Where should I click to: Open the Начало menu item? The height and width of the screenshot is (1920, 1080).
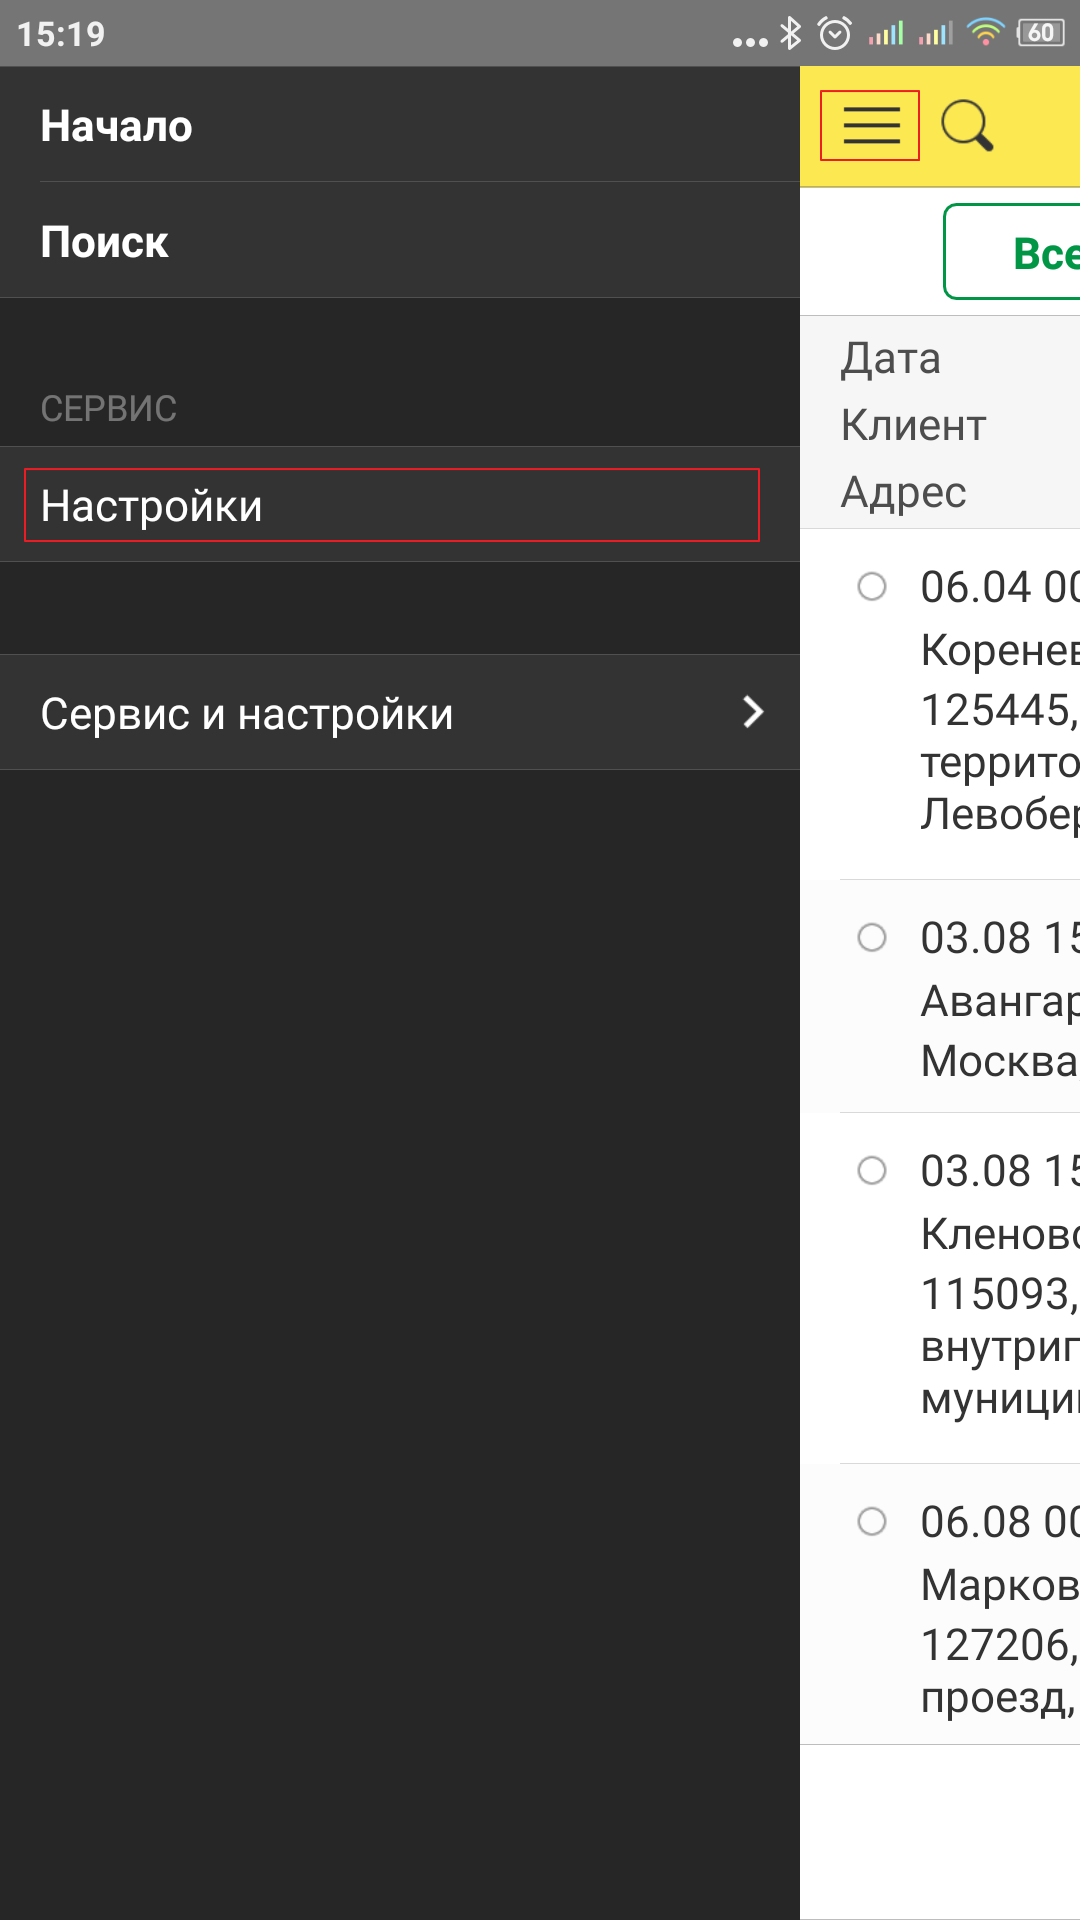[x=400, y=125]
